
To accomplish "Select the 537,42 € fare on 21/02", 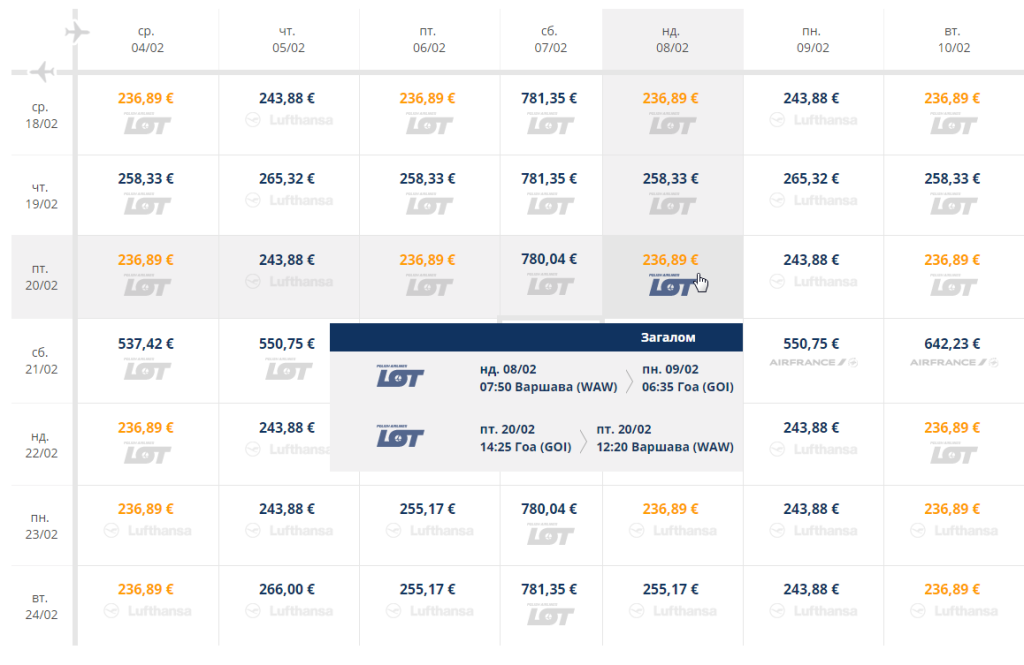I will (146, 344).
